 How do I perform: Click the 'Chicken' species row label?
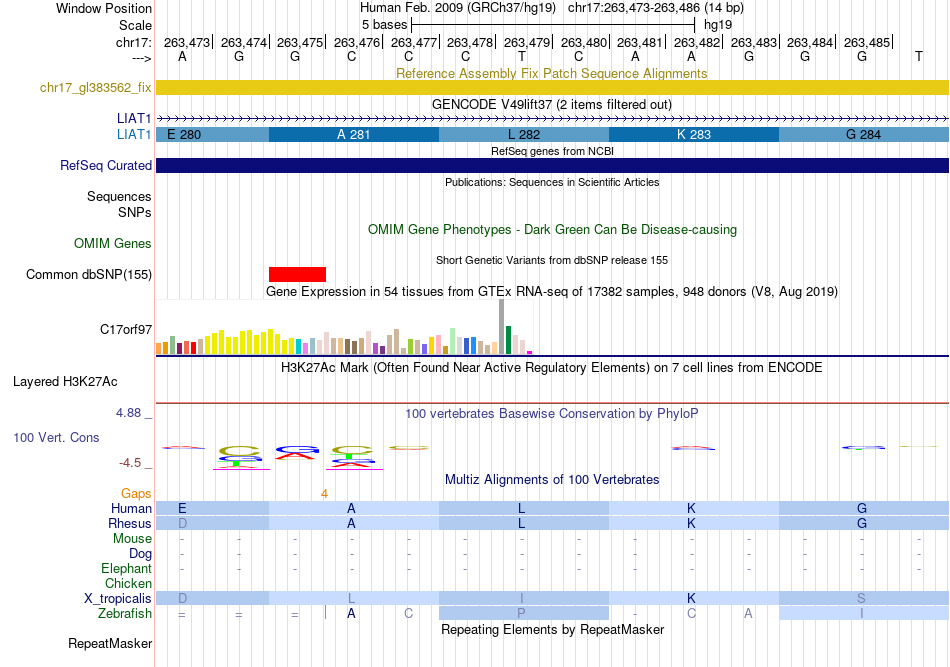pos(128,583)
